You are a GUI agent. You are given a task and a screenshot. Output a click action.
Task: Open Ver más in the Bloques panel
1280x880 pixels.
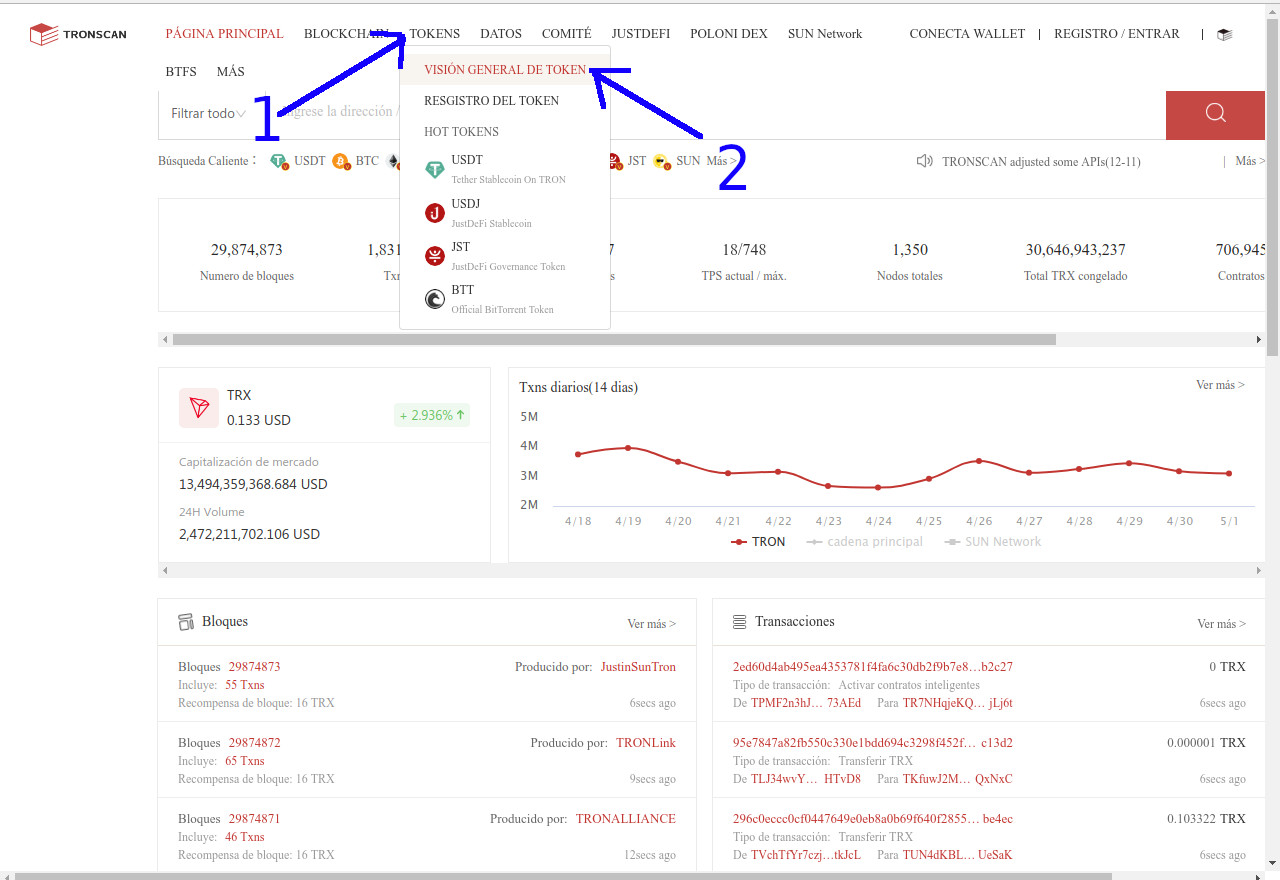652,624
